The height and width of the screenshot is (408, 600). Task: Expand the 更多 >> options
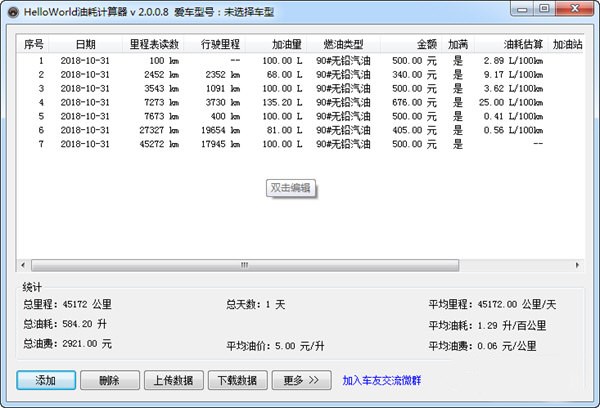(x=302, y=380)
